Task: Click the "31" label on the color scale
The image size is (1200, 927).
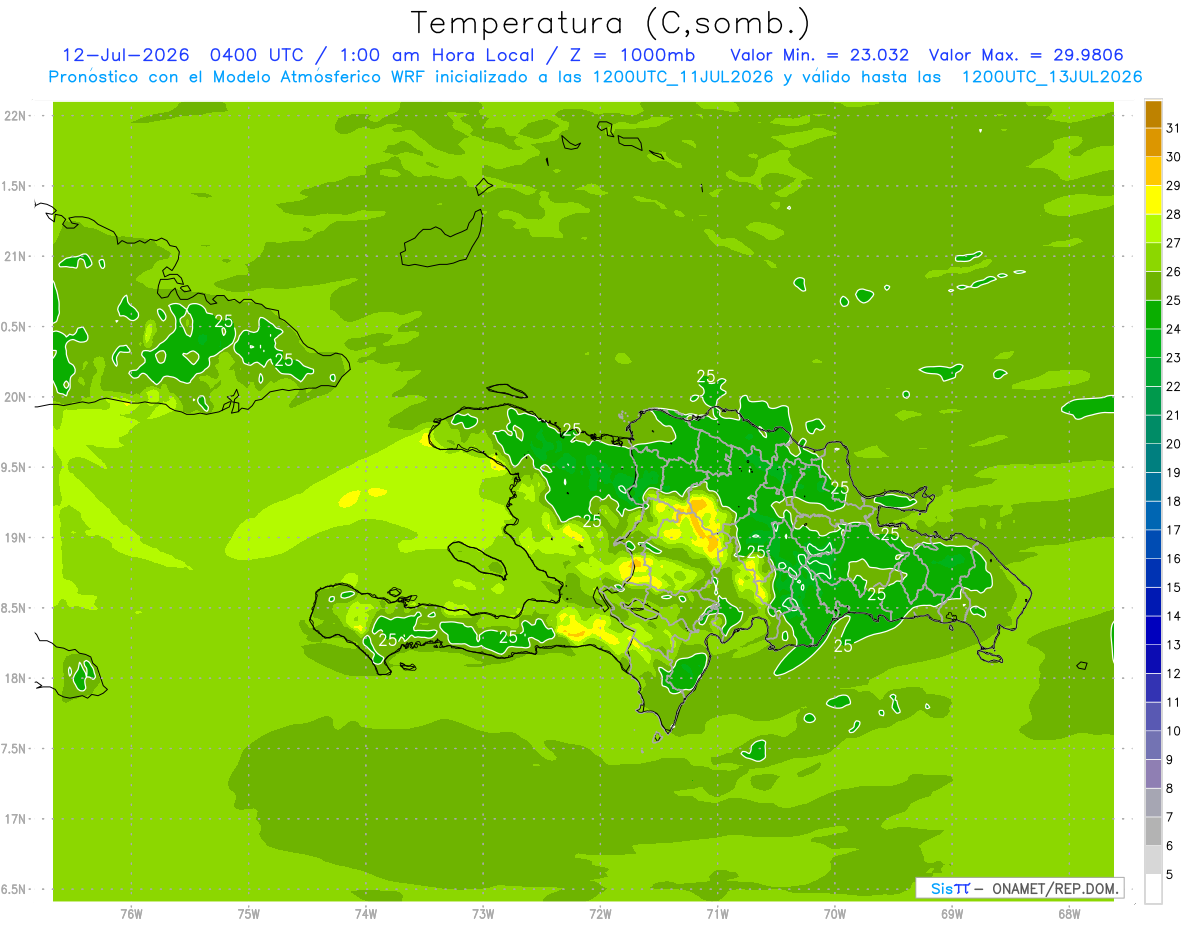Action: pos(1174,127)
